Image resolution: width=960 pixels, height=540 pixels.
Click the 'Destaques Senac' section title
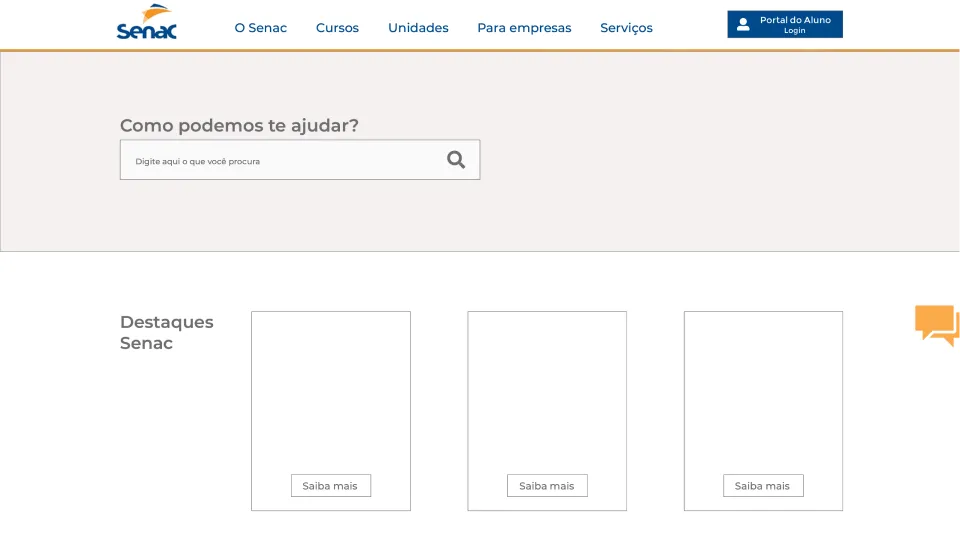coord(166,332)
